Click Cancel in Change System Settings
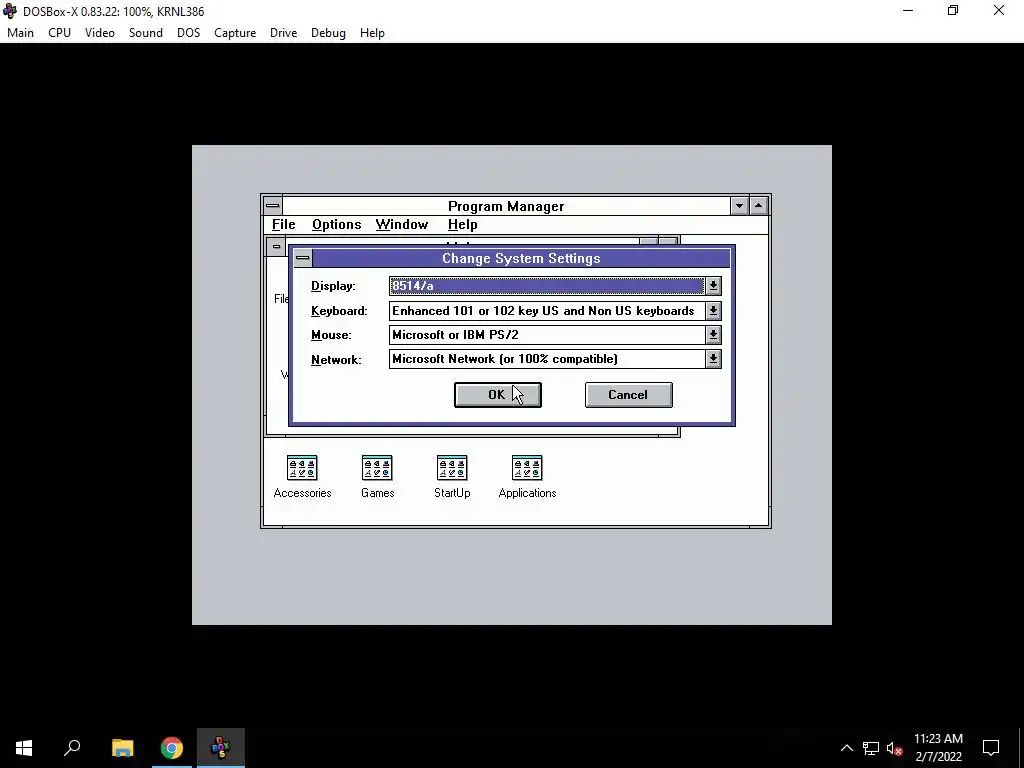The image size is (1024, 768). point(628,395)
